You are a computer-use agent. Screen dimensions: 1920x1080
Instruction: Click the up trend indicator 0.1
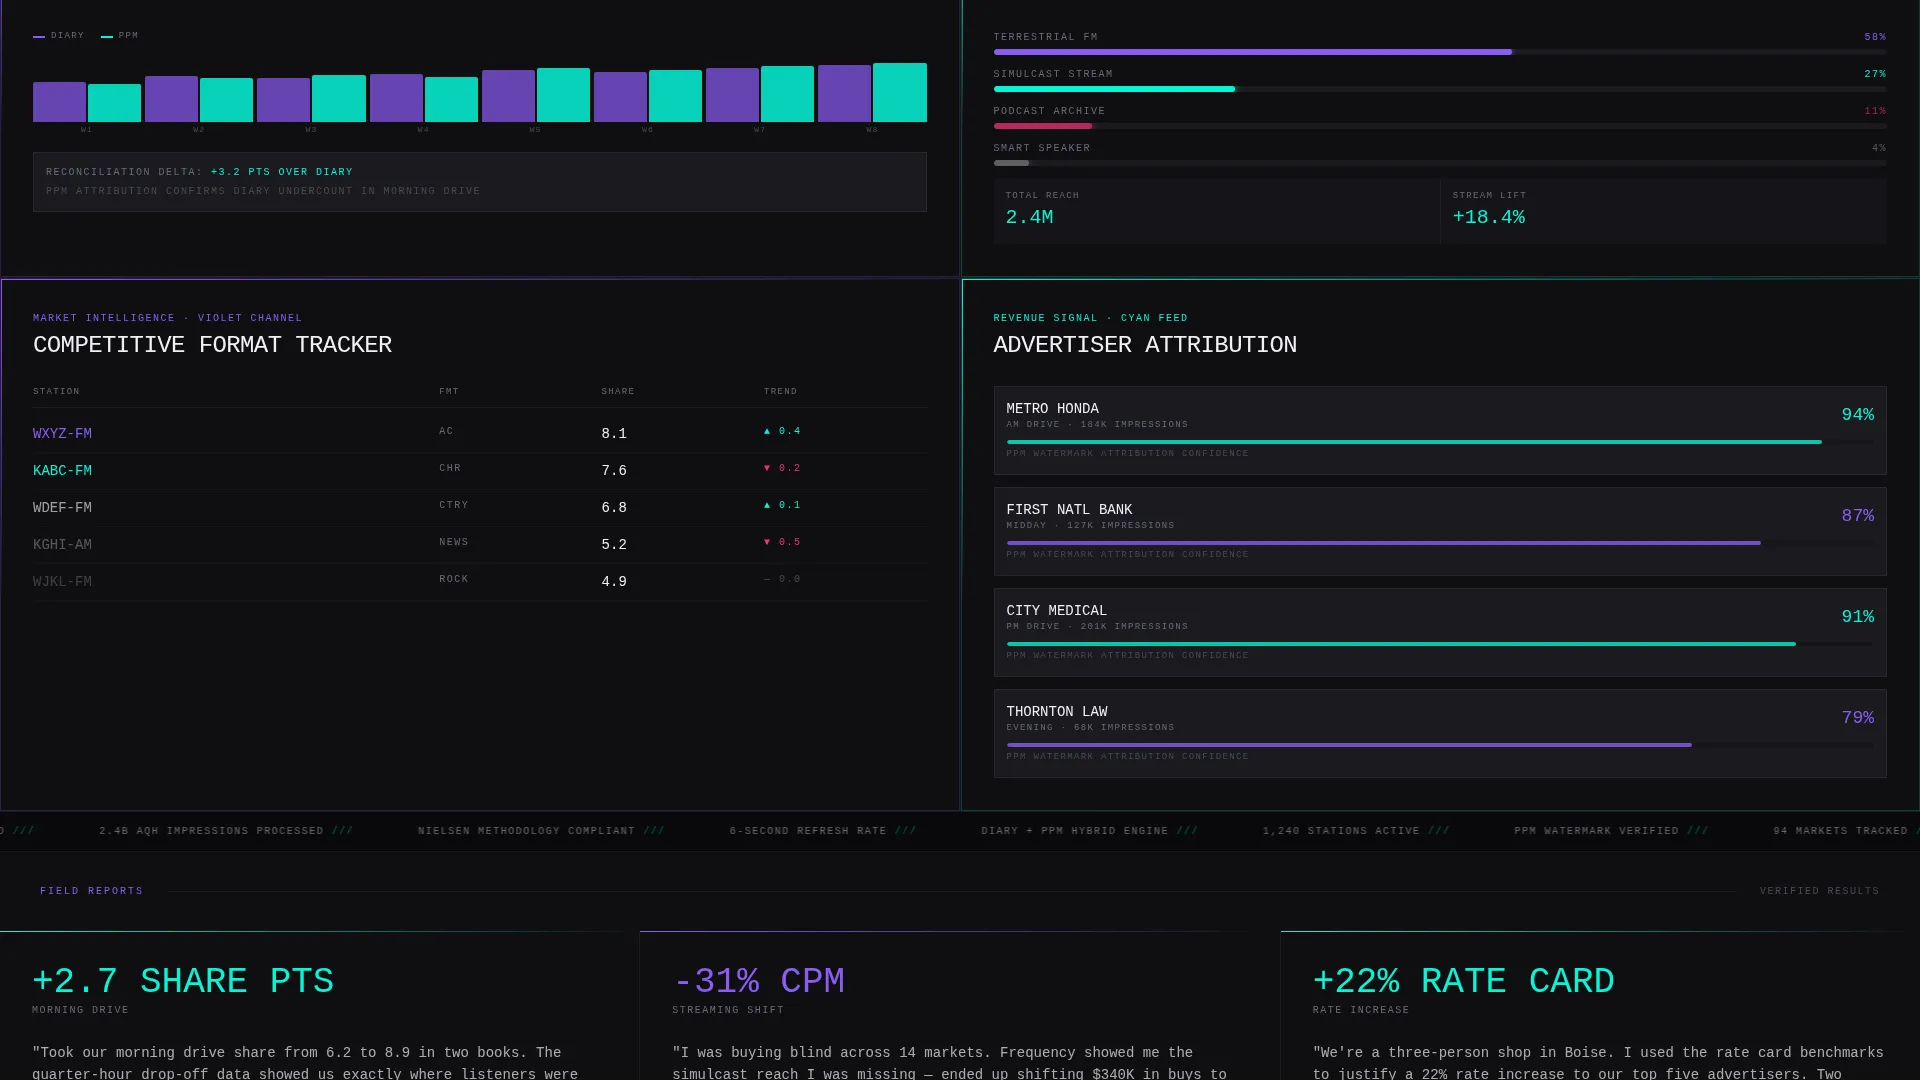(782, 505)
